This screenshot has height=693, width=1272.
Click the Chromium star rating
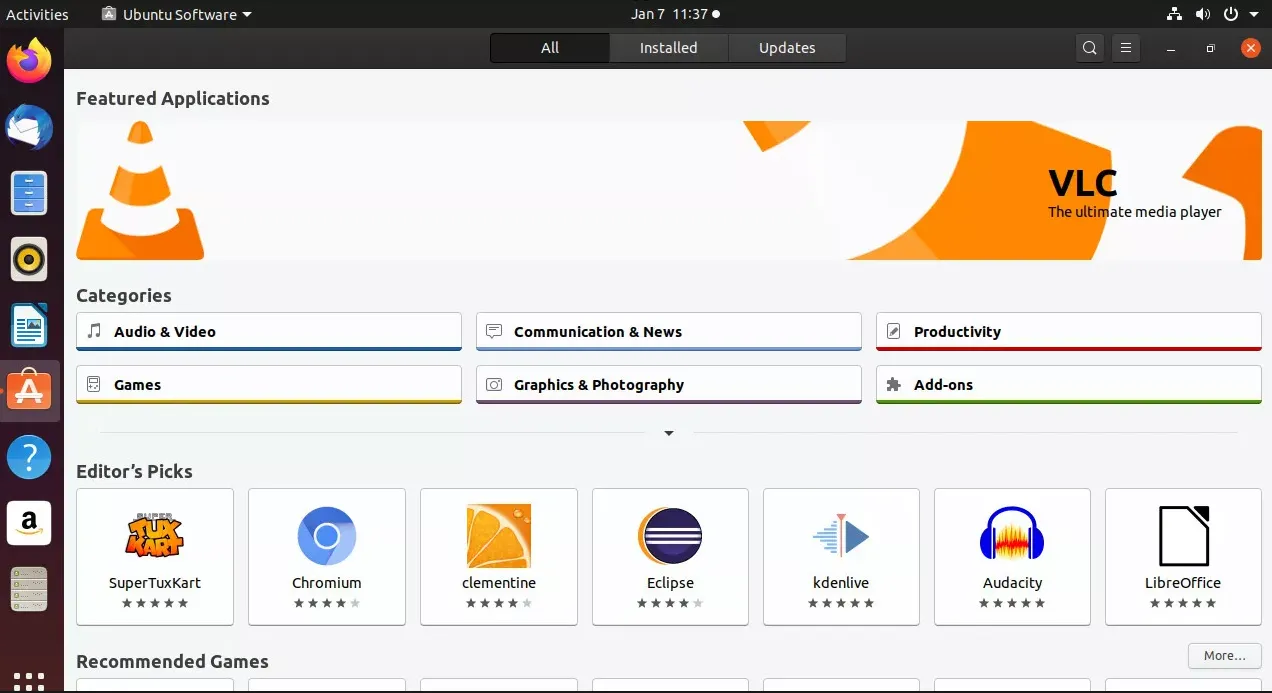click(x=327, y=603)
